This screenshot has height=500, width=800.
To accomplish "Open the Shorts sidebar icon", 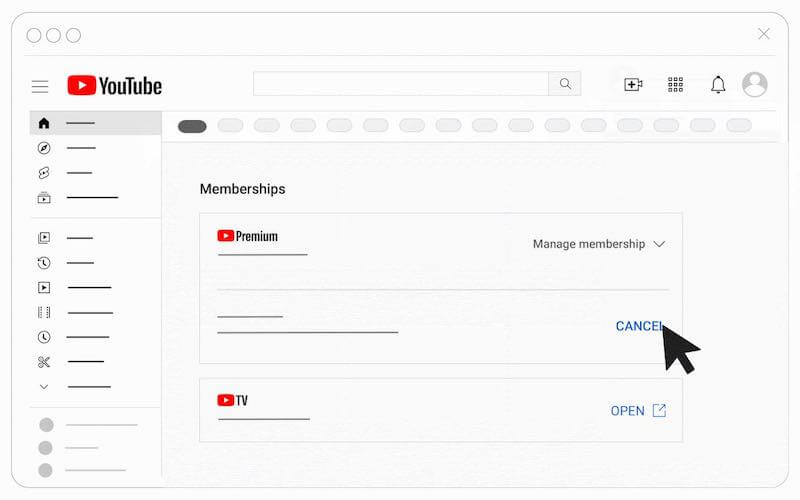I will pyautogui.click(x=44, y=172).
